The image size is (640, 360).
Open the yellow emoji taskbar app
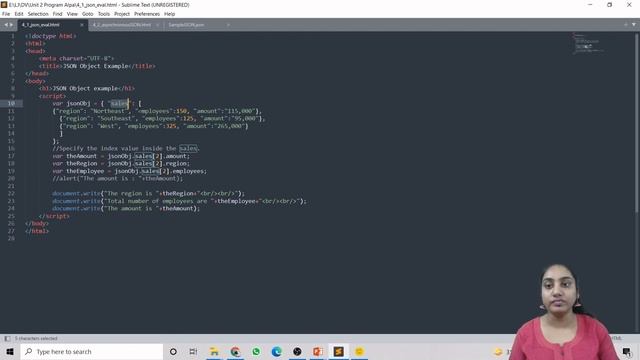click(x=359, y=351)
